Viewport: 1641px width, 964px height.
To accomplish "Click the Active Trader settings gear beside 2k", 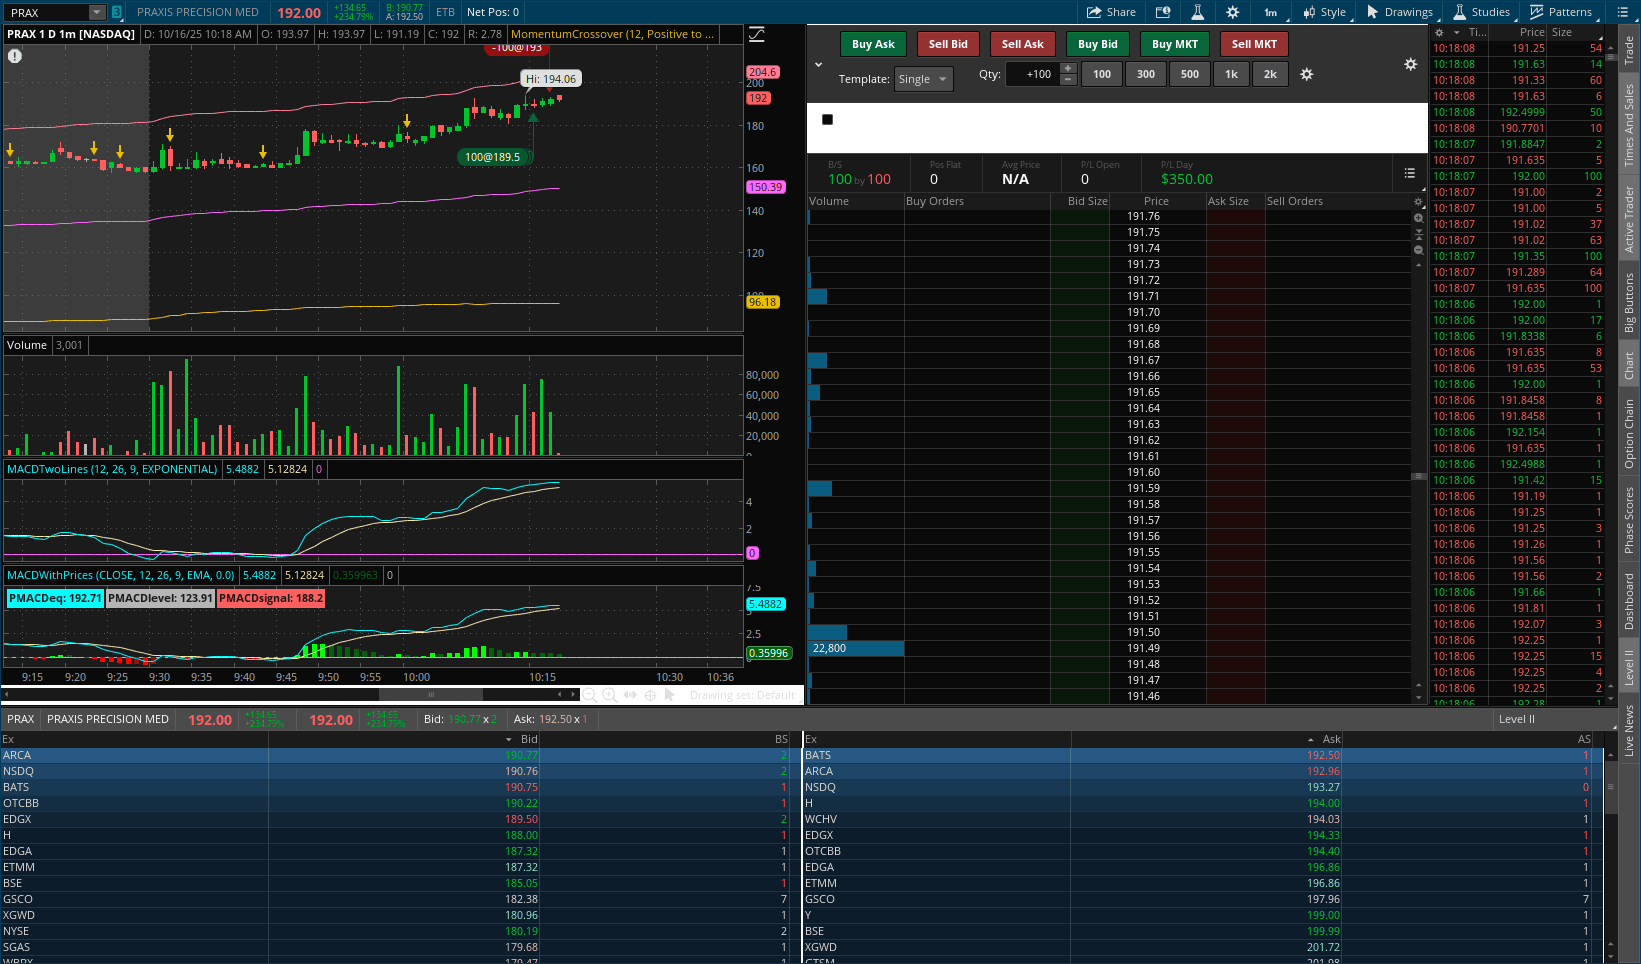I will [1306, 74].
